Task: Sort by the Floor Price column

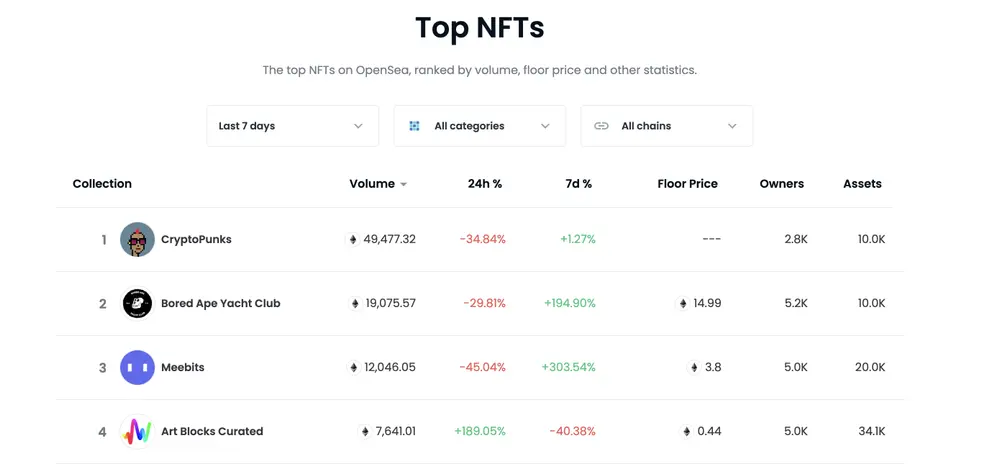Action: coord(687,184)
